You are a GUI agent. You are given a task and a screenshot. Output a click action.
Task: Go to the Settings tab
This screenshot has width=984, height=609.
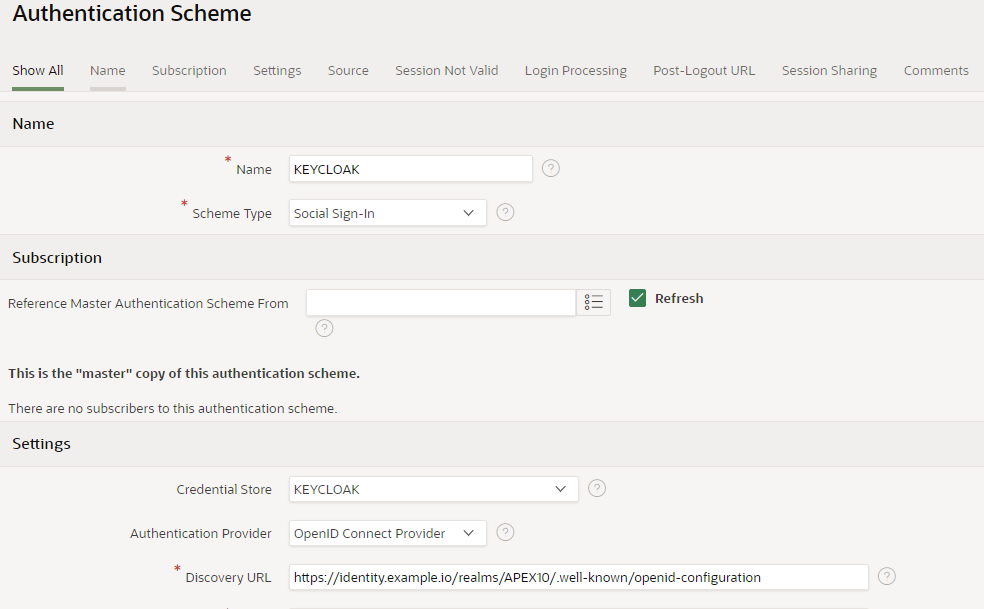coord(277,70)
